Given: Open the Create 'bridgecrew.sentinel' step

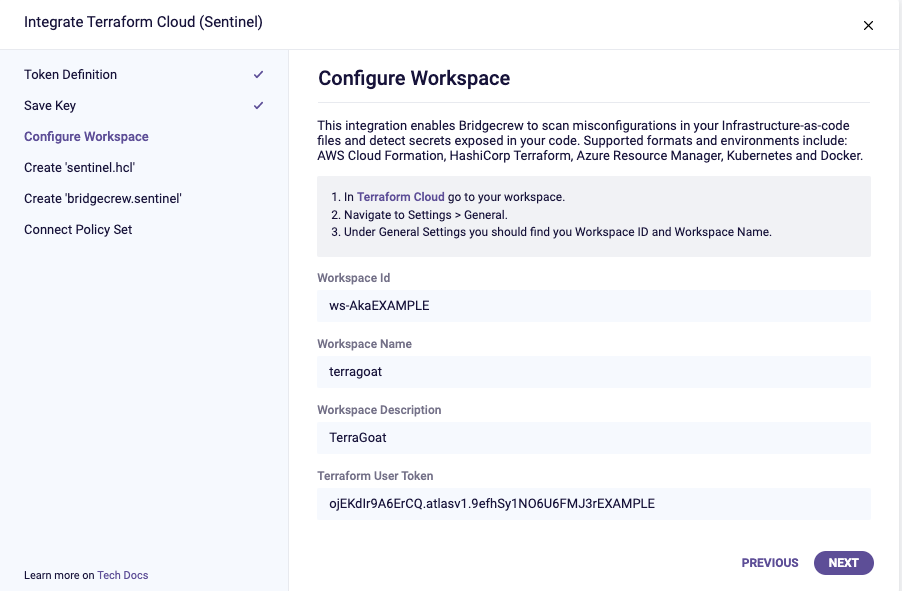Looking at the screenshot, I should (103, 199).
